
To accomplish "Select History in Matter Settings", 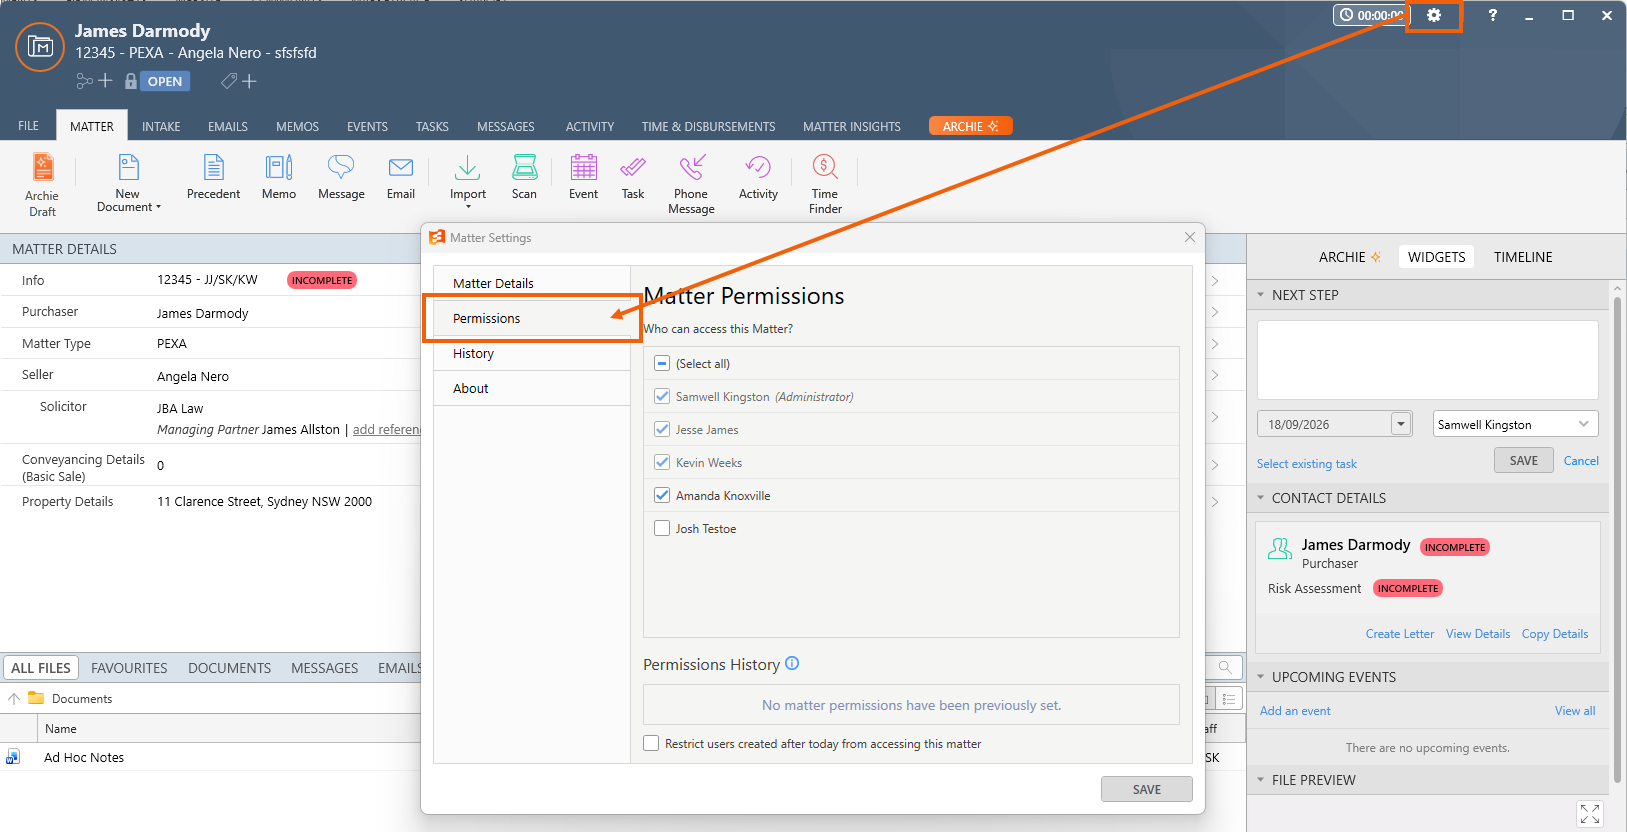I will tap(532, 353).
